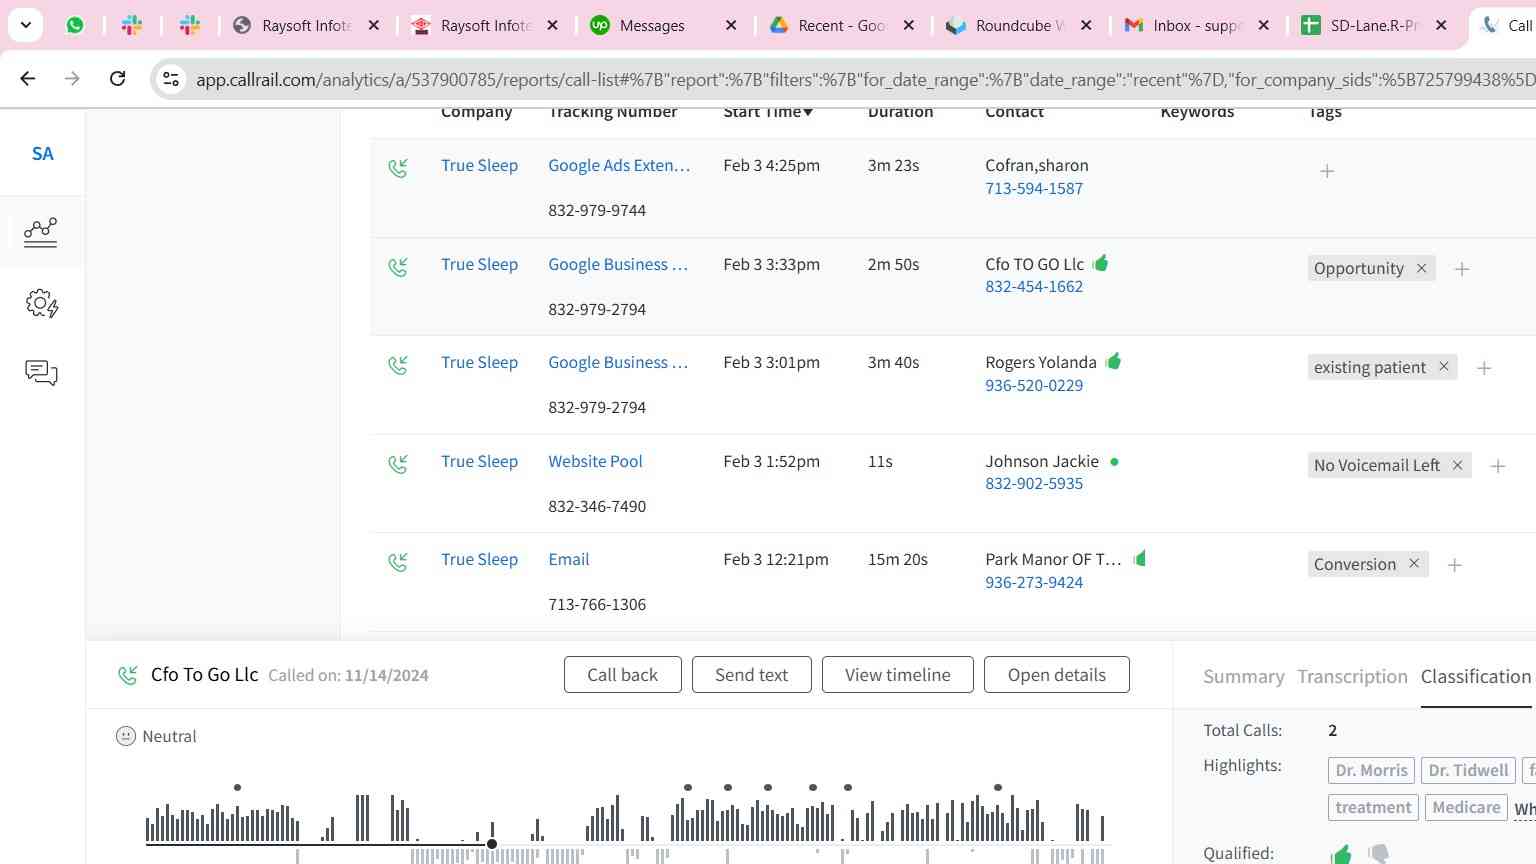Select the Dr. Tidwell highlight
This screenshot has width=1536, height=864.
tap(1468, 770)
